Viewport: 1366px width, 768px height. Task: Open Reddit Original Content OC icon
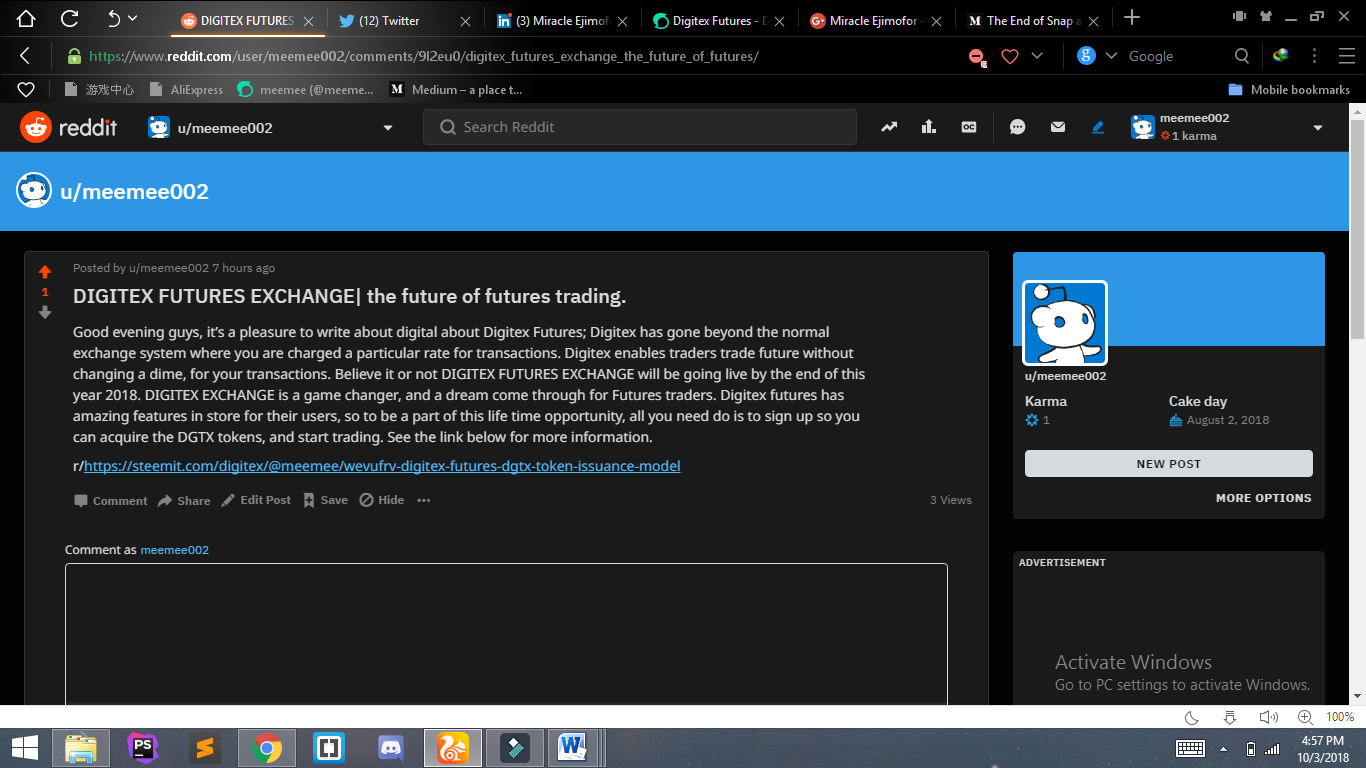[x=969, y=127]
